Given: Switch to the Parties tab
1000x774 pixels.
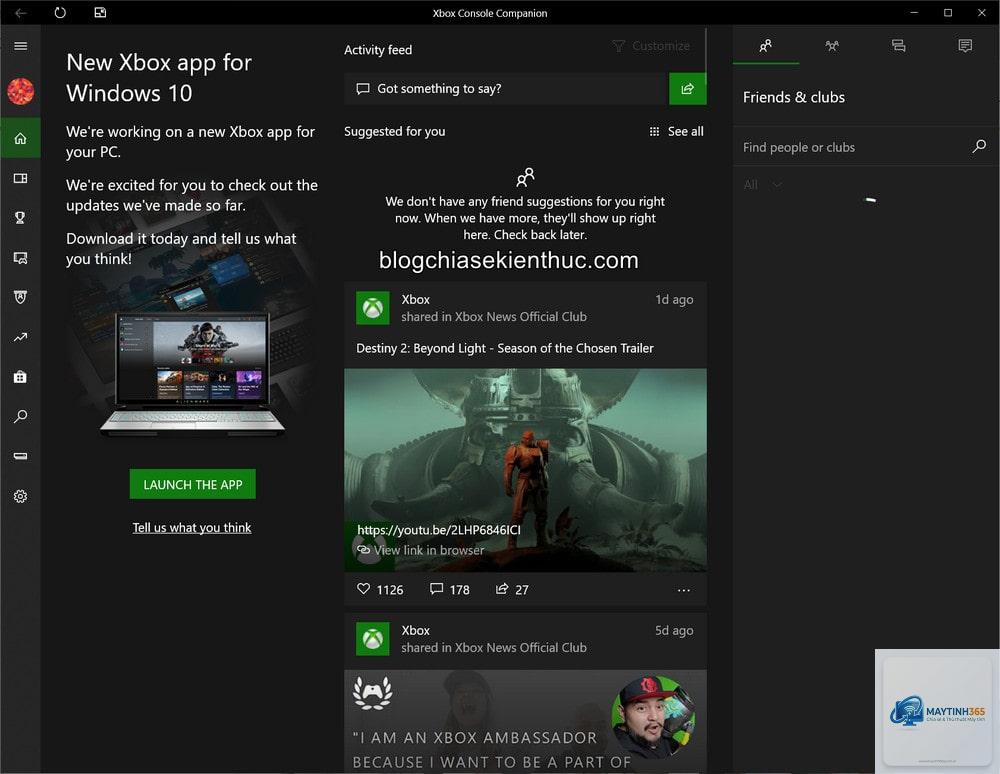Looking at the screenshot, I should pyautogui.click(x=832, y=45).
